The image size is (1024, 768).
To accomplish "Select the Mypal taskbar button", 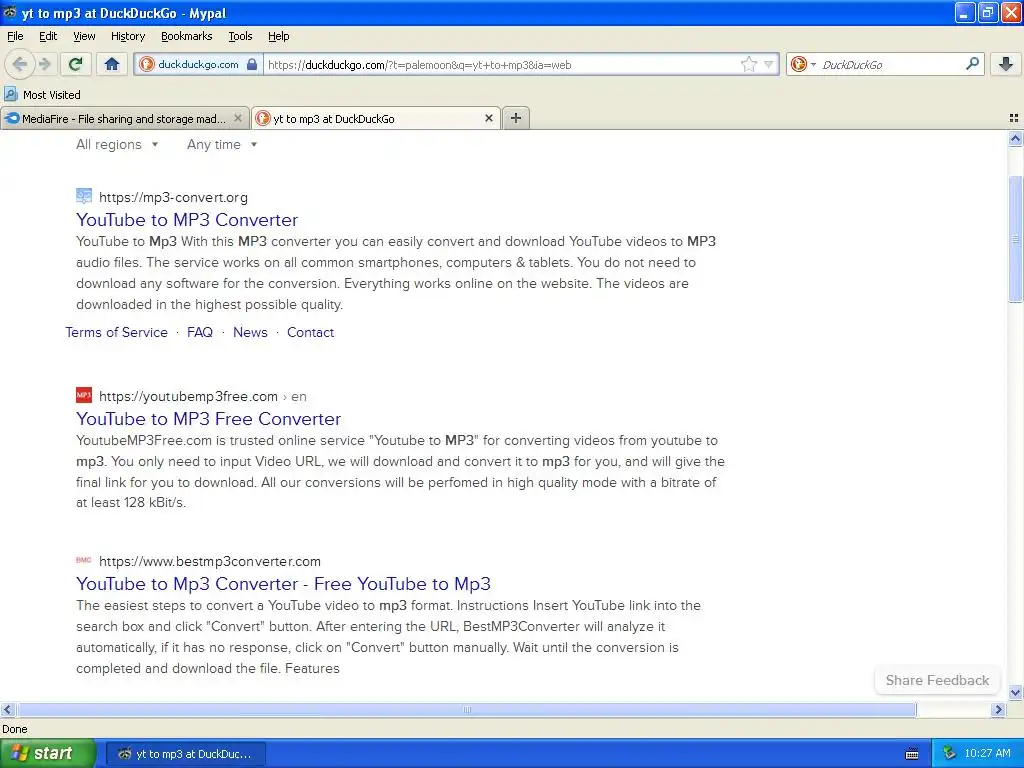I will coord(186,754).
